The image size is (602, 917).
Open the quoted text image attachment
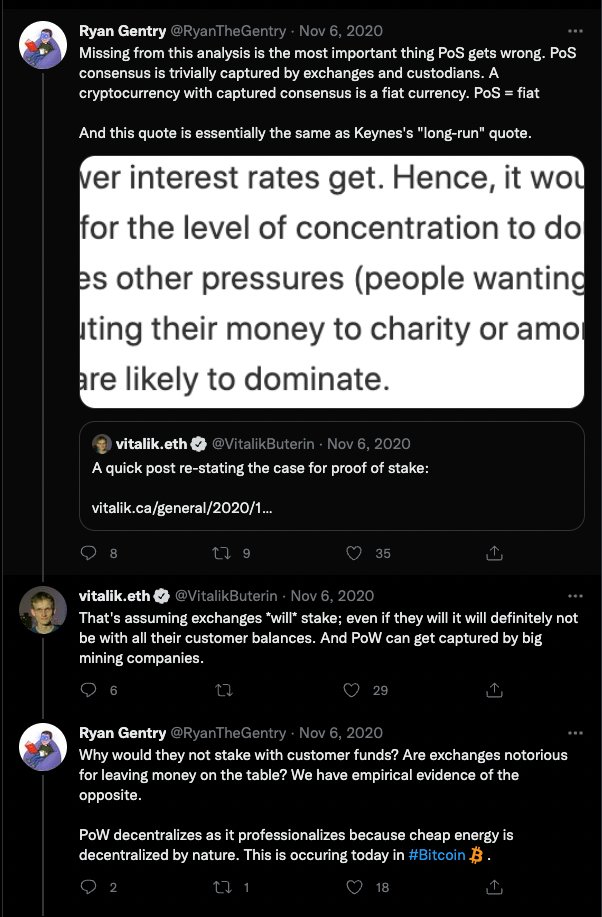pos(332,282)
